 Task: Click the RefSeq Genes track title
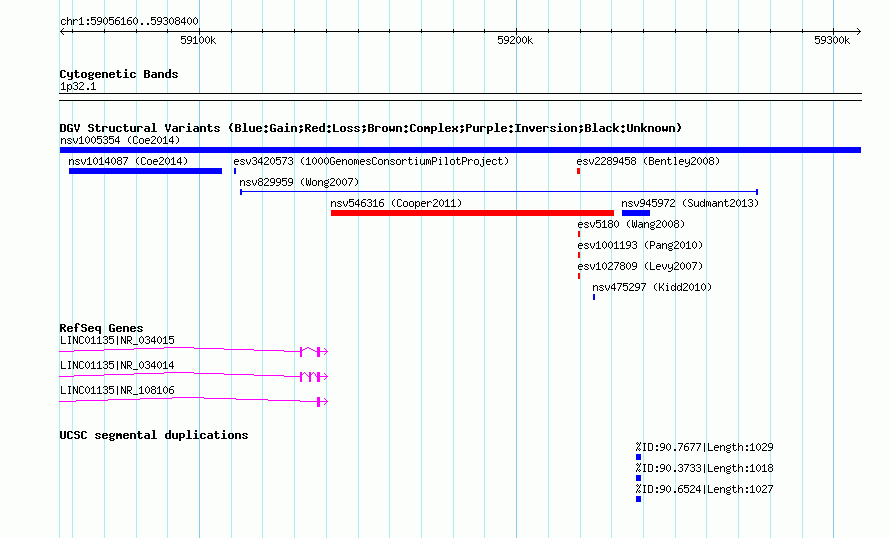101,328
